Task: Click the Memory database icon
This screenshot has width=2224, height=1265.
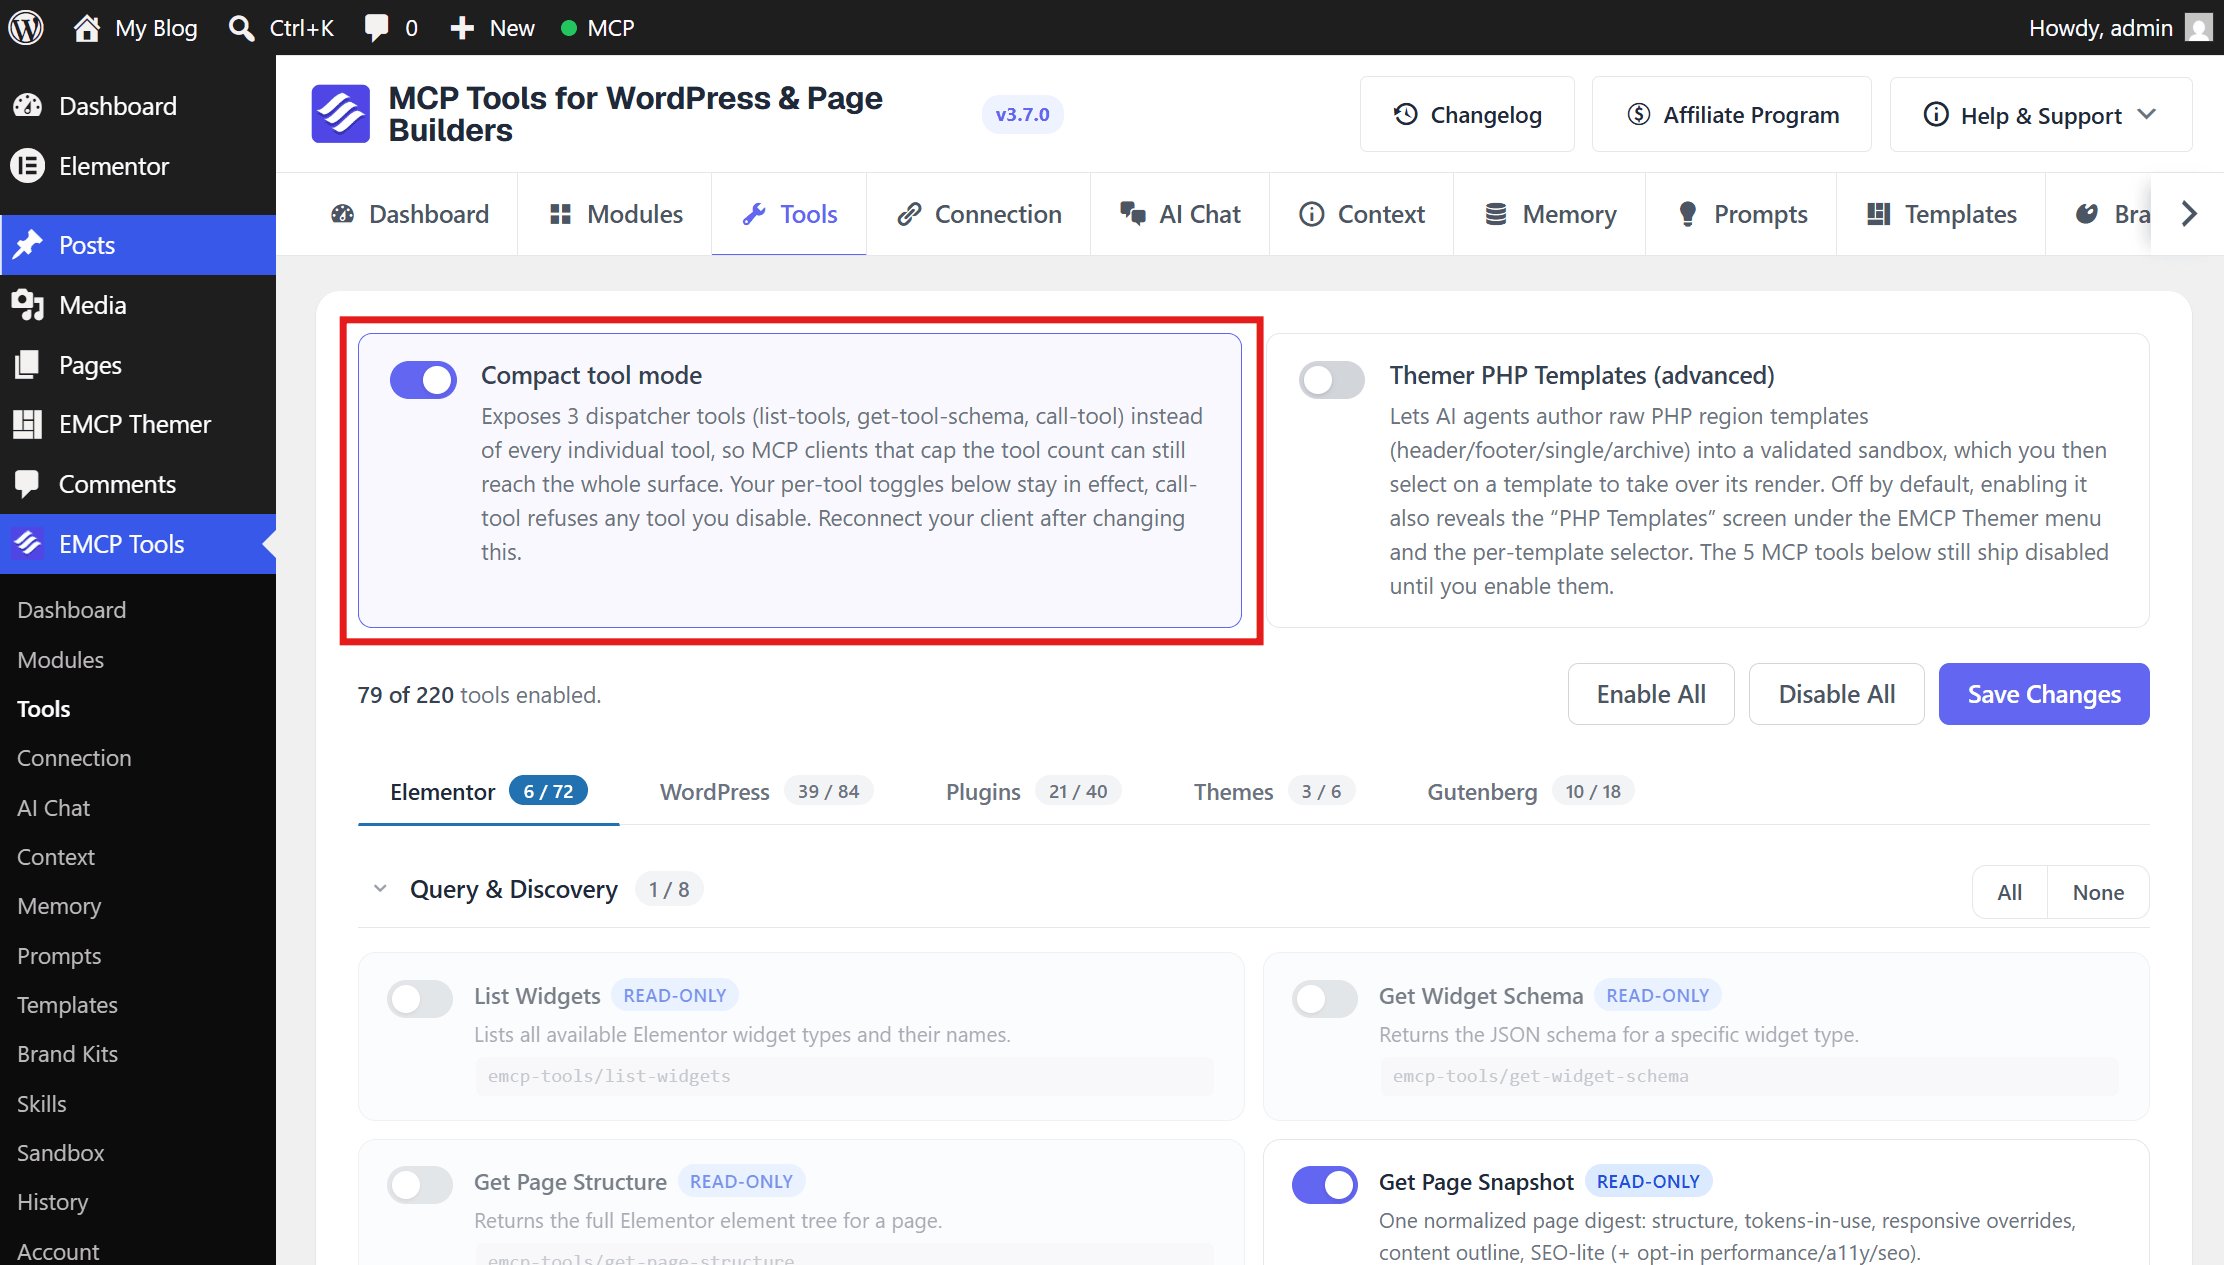Action: (x=1496, y=214)
